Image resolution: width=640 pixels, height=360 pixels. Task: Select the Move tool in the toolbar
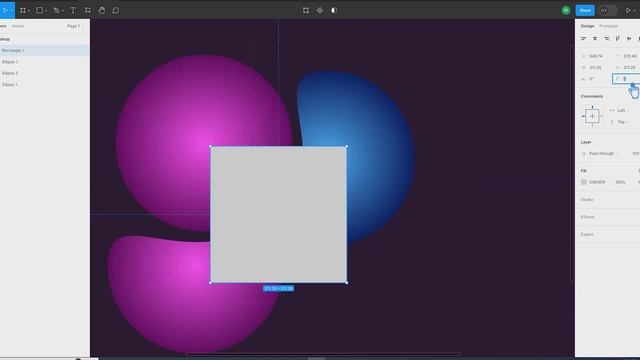pos(5,10)
